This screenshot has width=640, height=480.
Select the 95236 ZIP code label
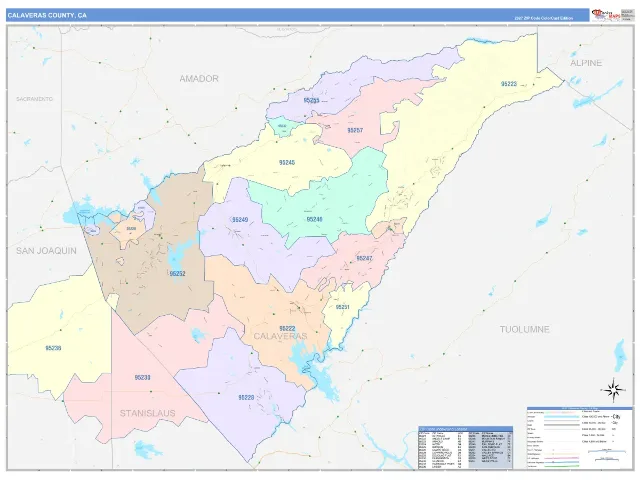click(x=53, y=348)
